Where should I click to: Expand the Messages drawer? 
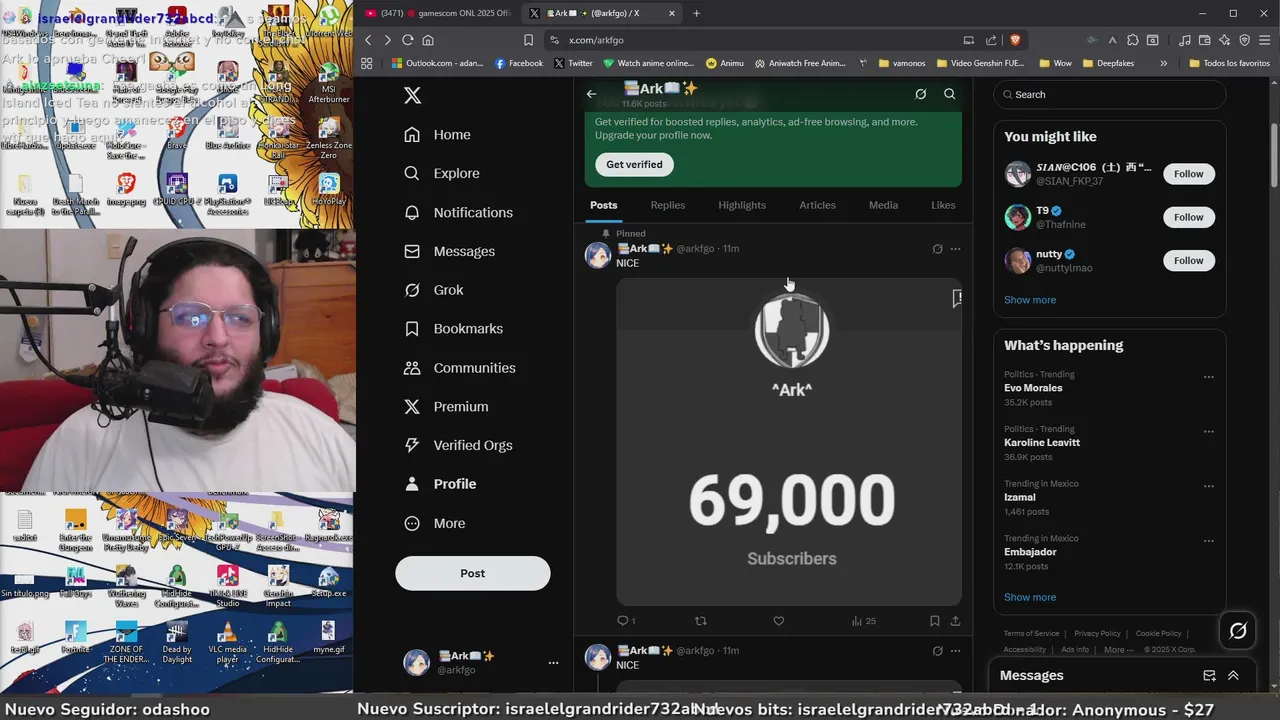pos(1233,676)
